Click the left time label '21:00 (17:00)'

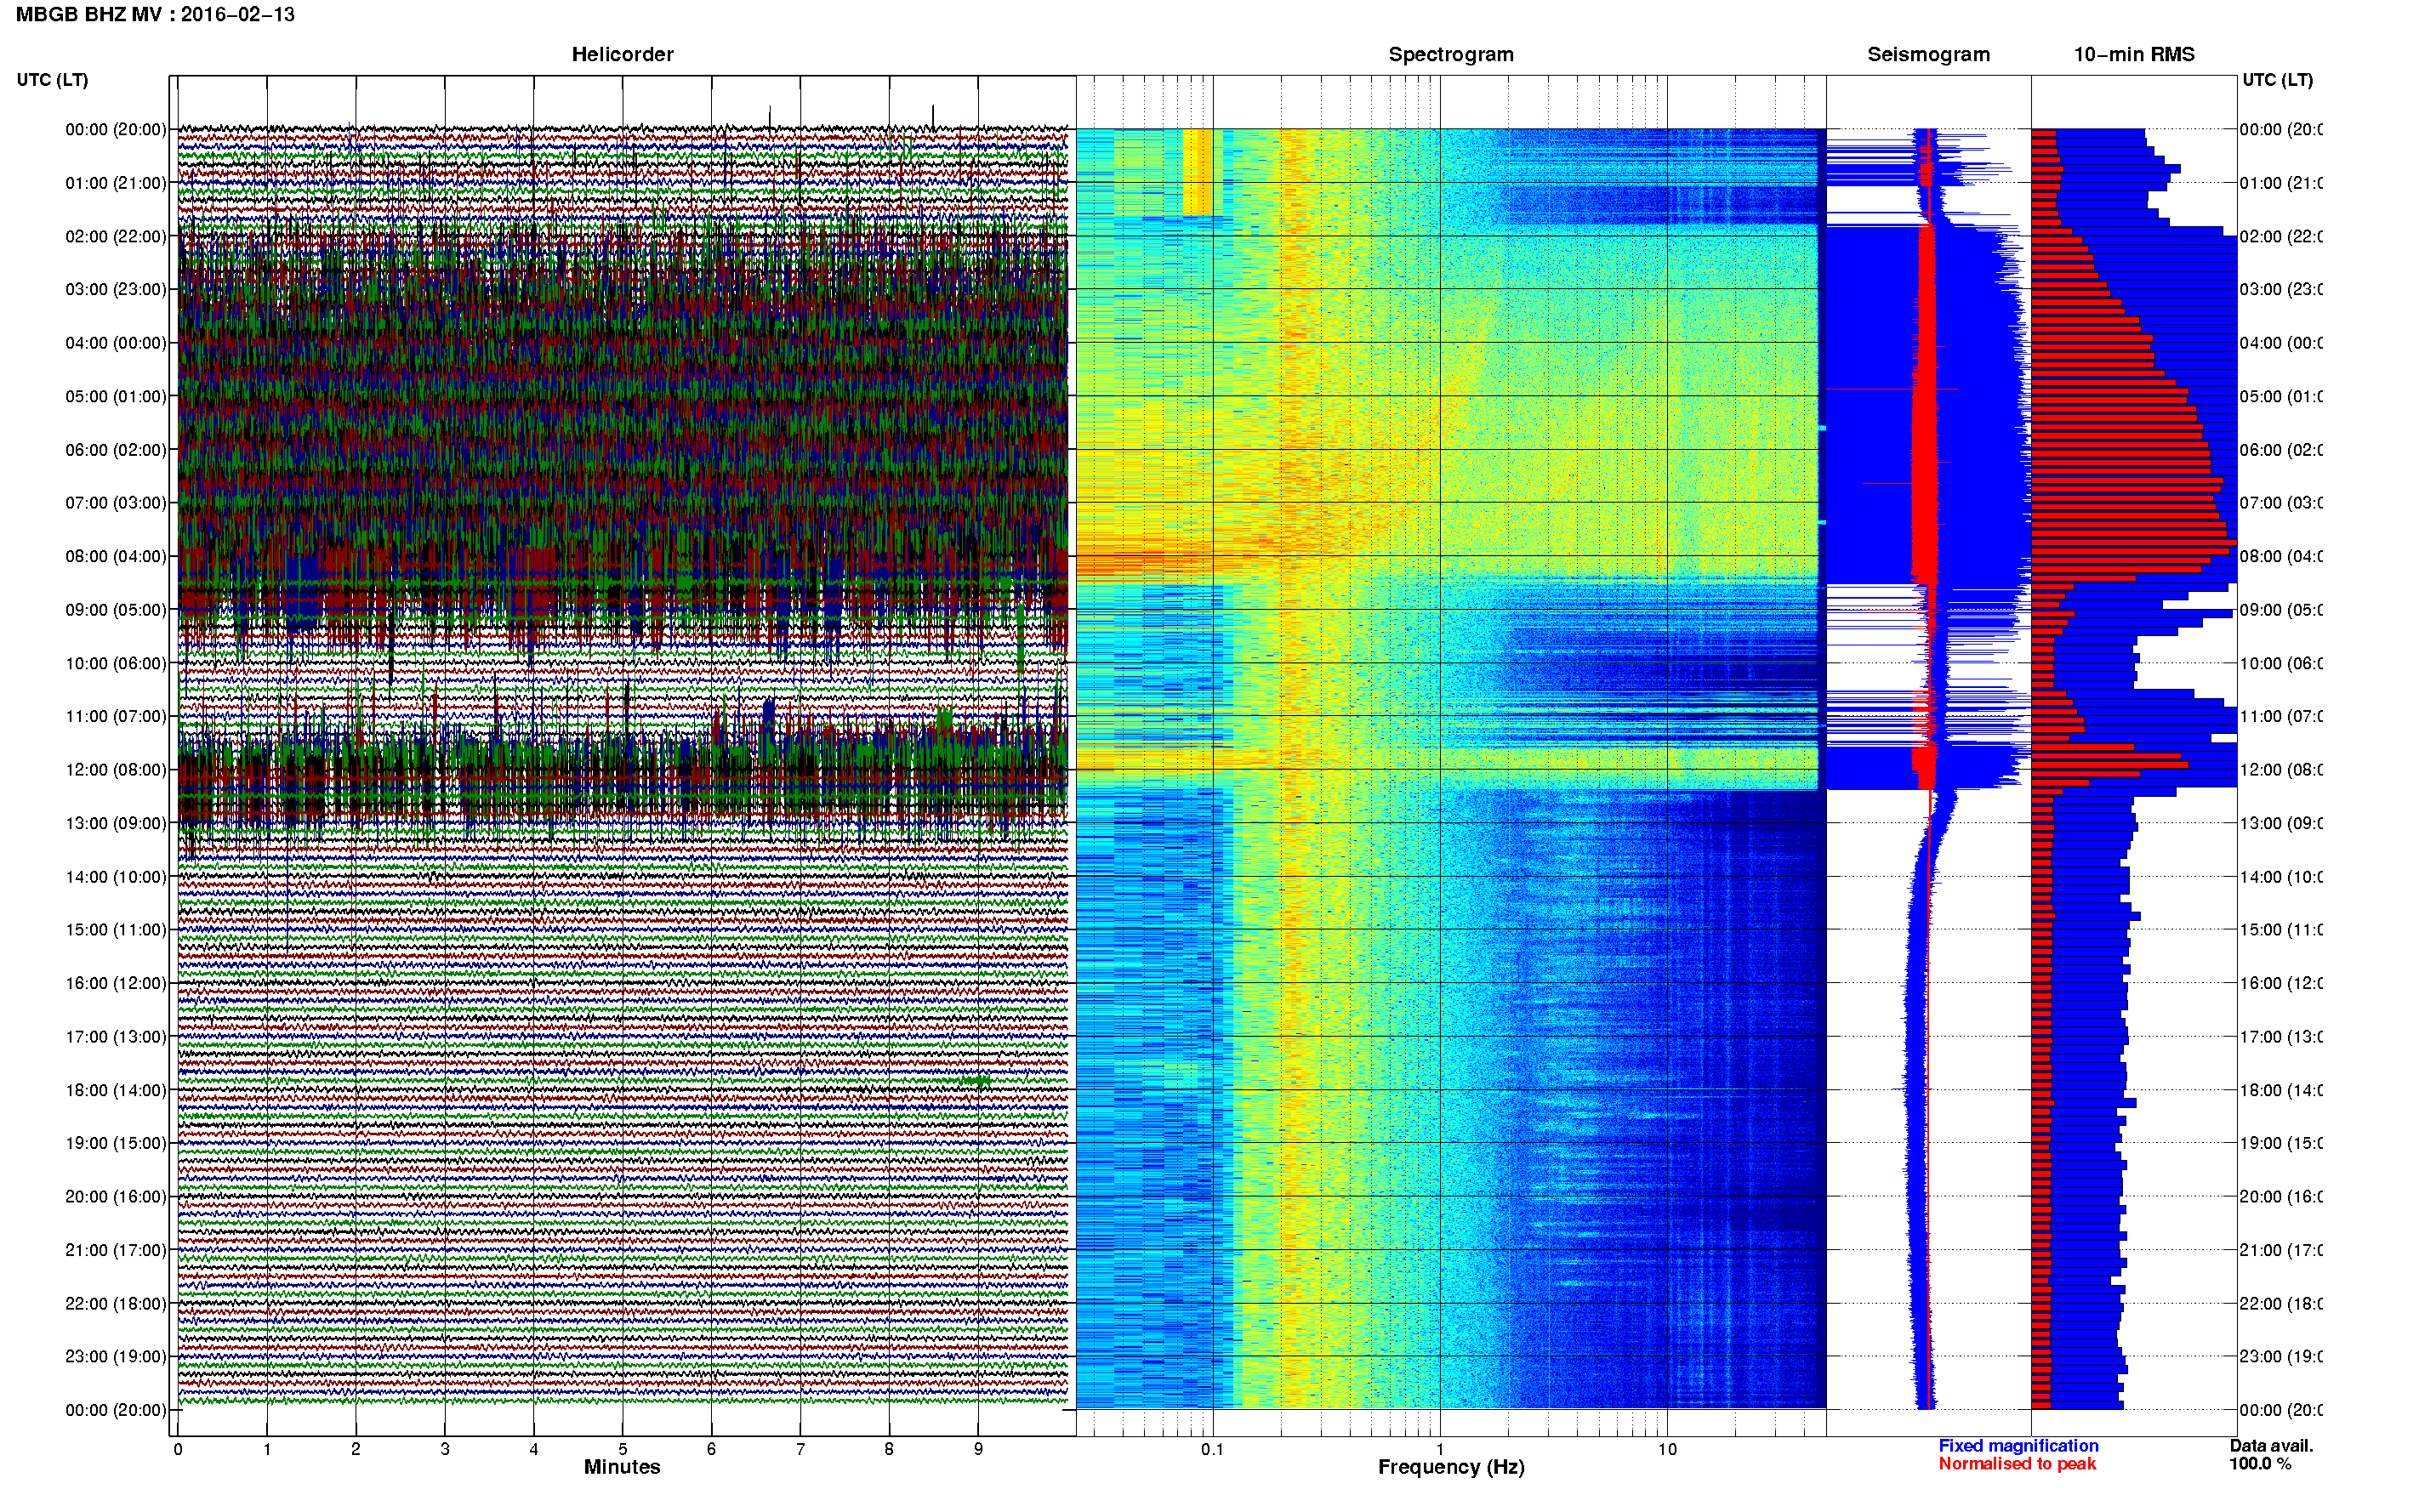pos(116,1250)
